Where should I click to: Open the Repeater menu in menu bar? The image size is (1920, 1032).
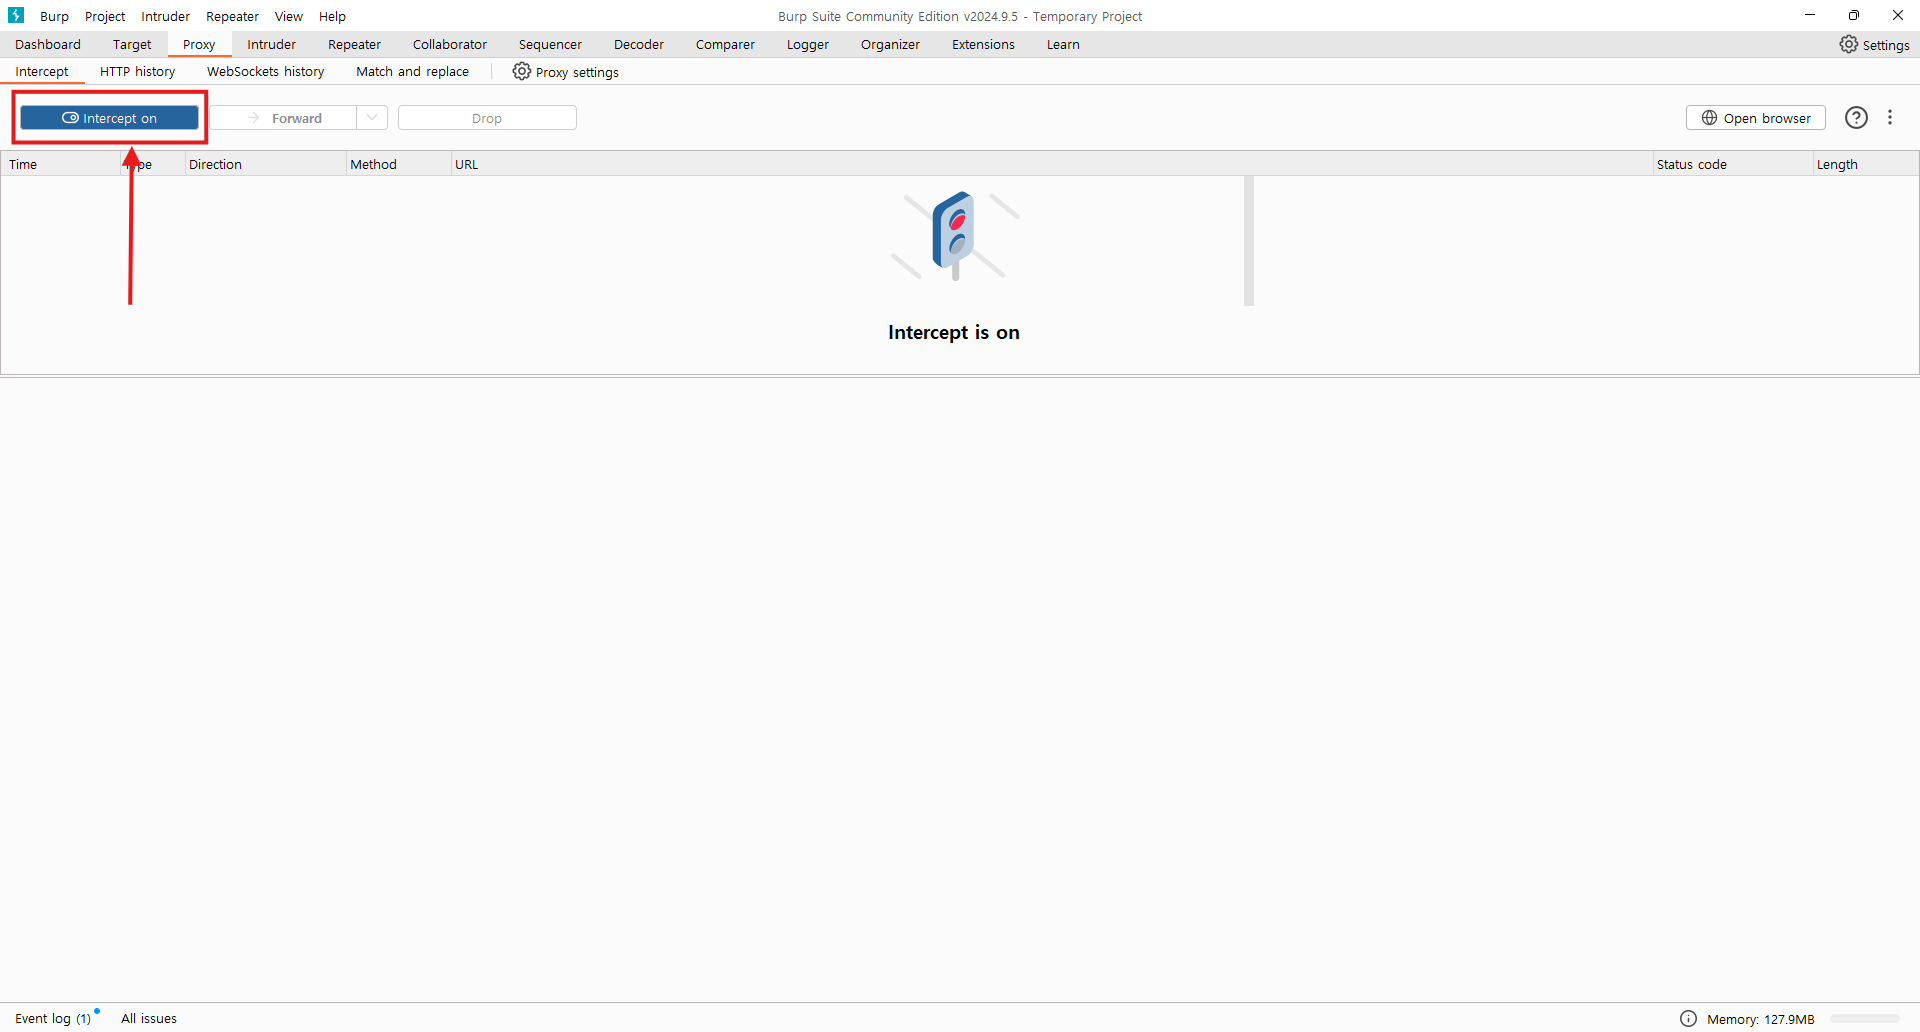point(232,16)
